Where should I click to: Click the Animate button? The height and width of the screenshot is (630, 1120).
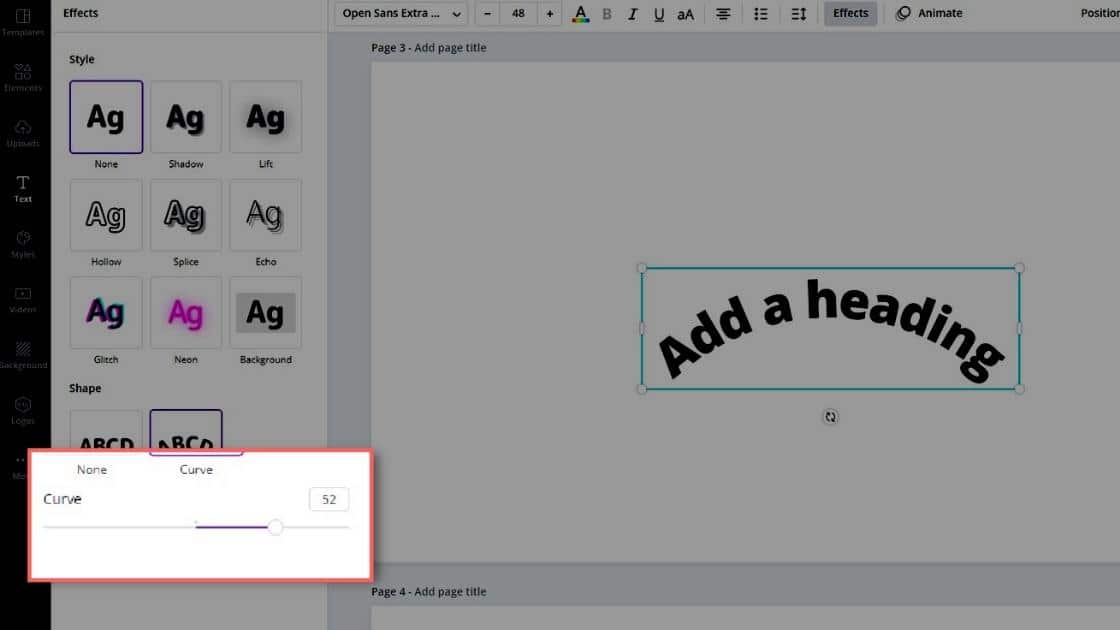coord(929,13)
